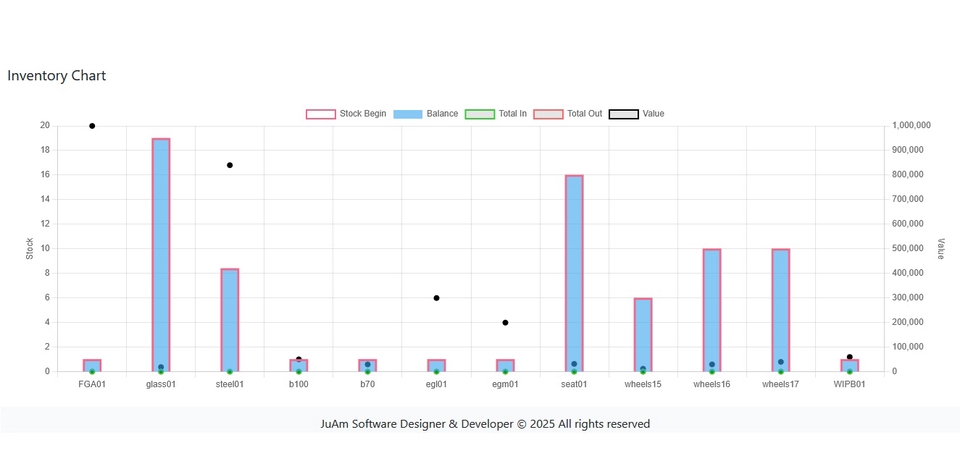Click the egm01 black Value dot
The height and width of the screenshot is (469, 960).
(x=505, y=323)
